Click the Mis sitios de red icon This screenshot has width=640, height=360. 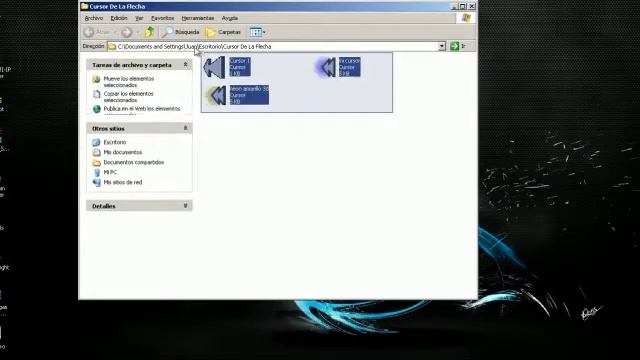[x=96, y=182]
